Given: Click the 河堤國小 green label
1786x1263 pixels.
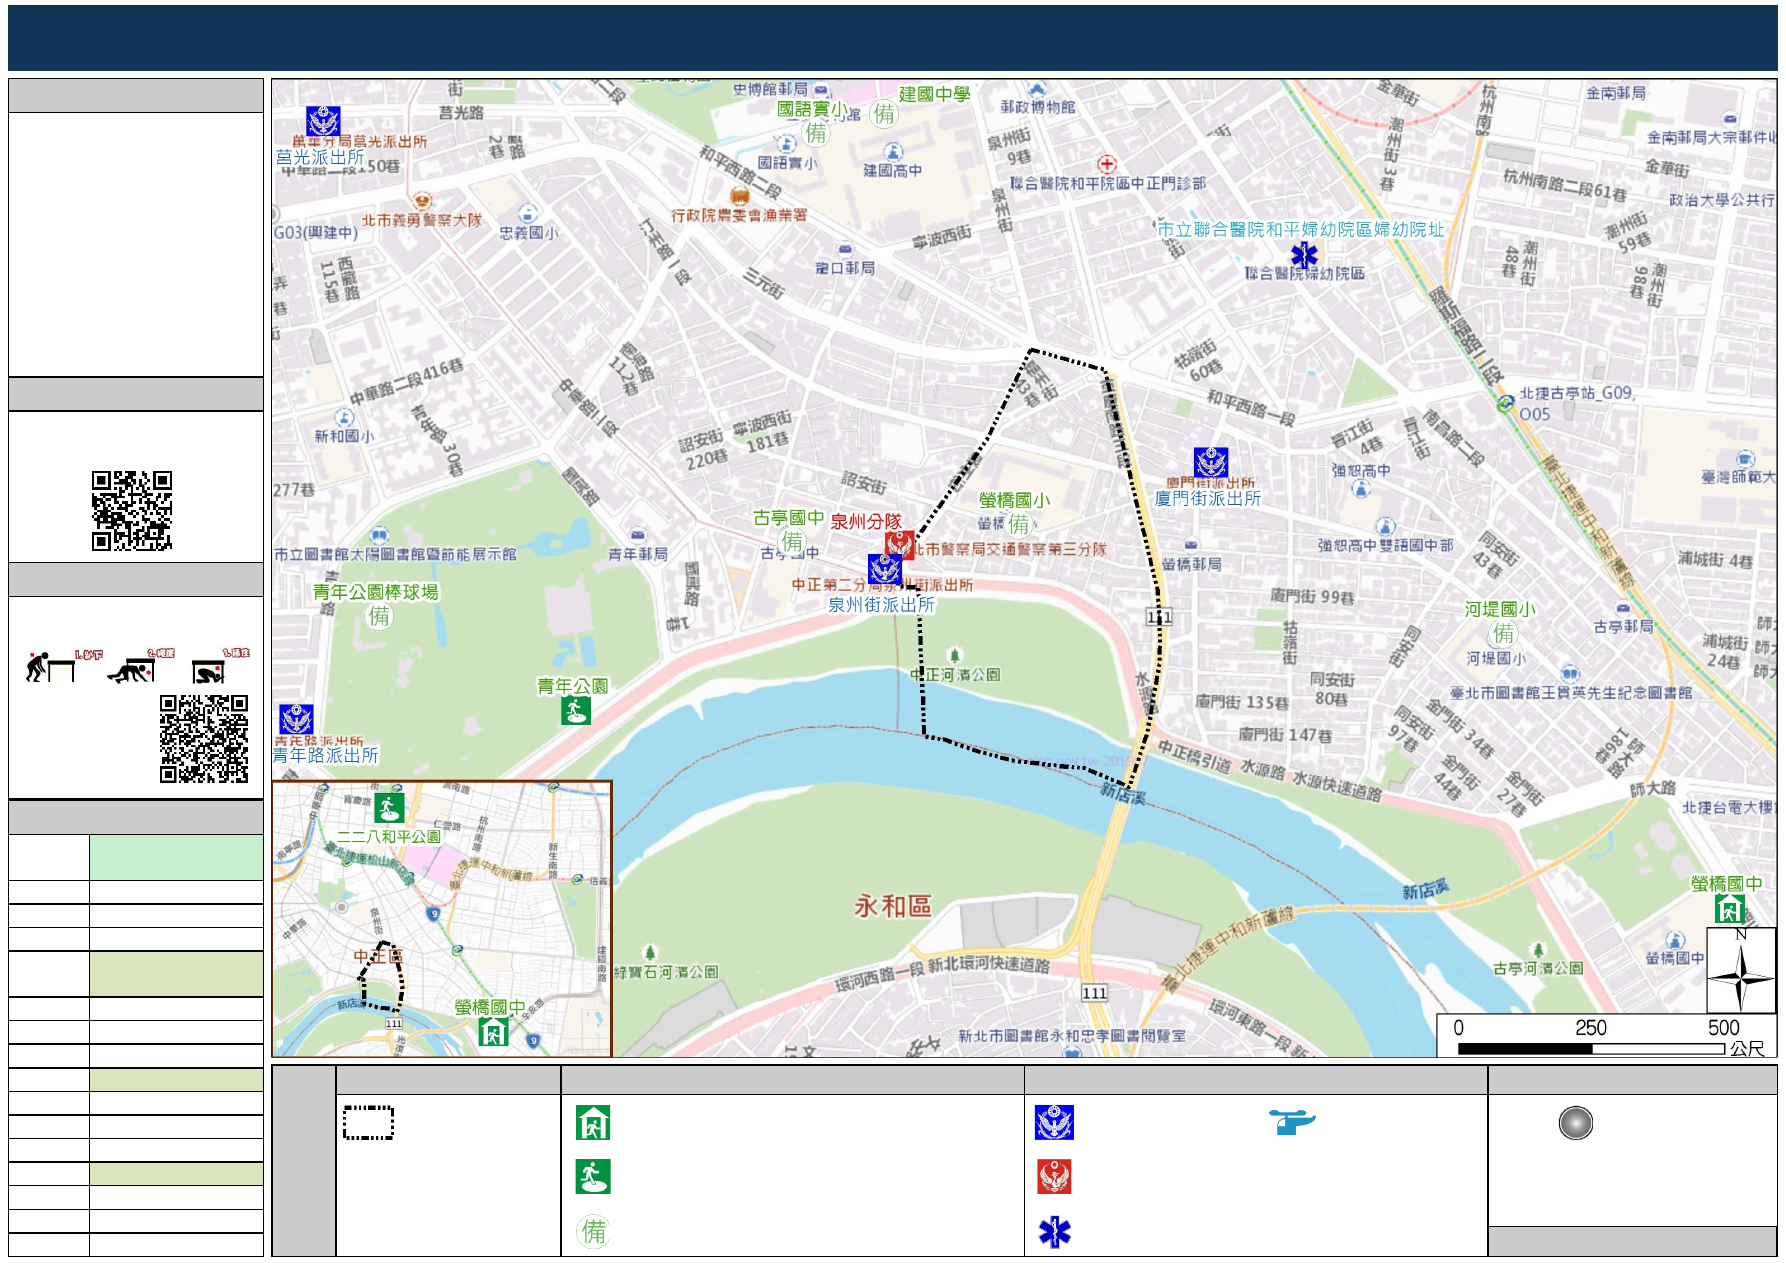Looking at the screenshot, I should (1500, 609).
